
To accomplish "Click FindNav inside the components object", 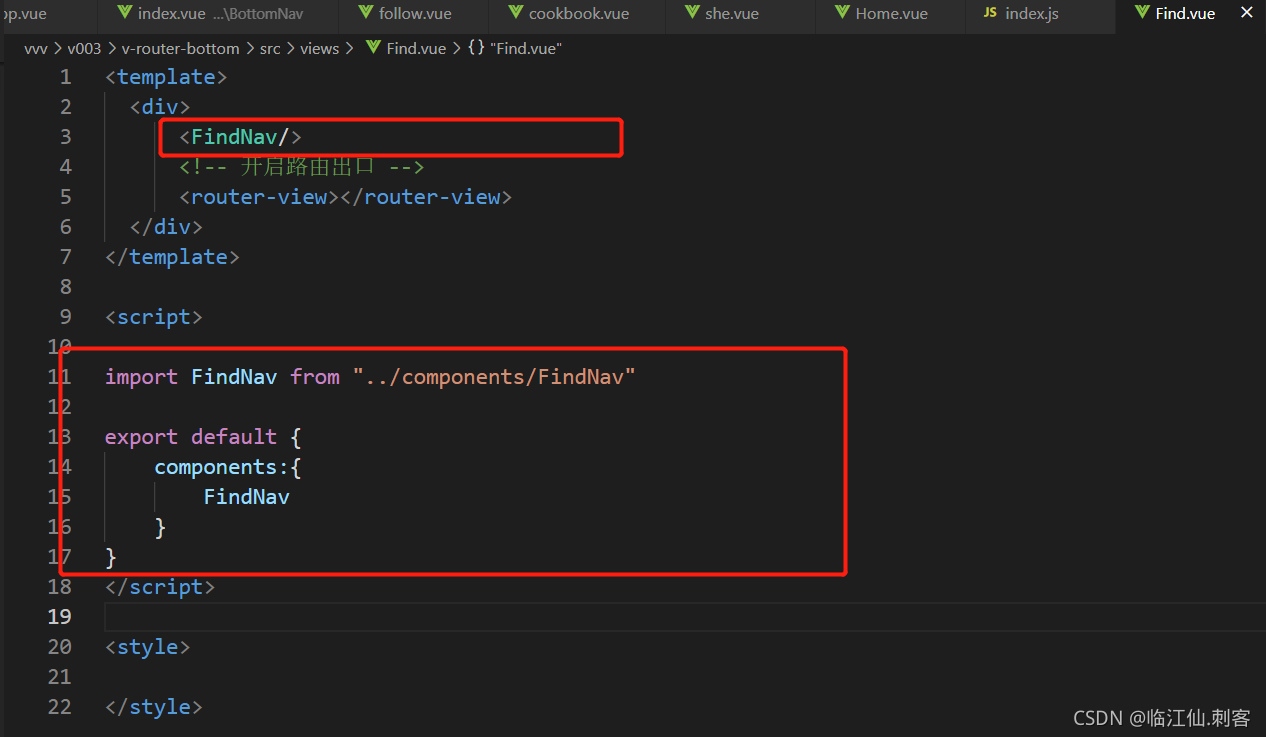I will (246, 497).
